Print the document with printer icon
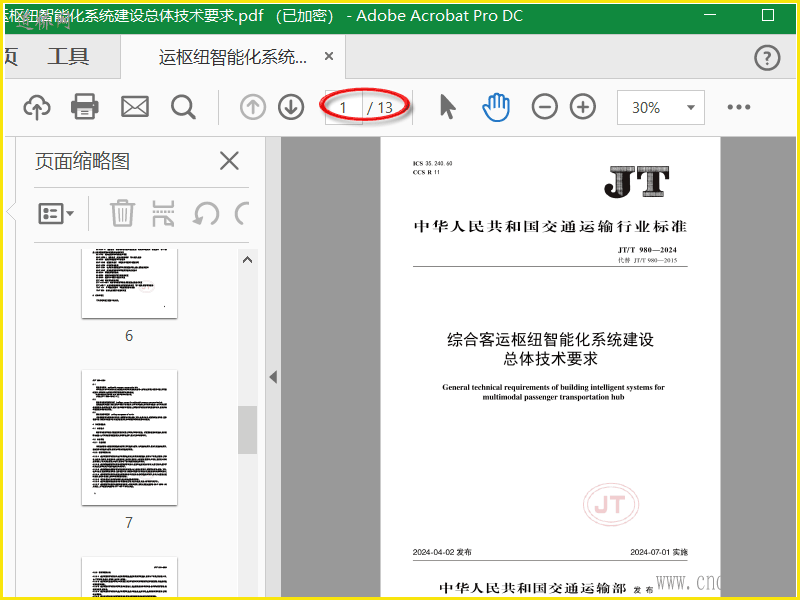800x600 pixels. click(x=85, y=107)
